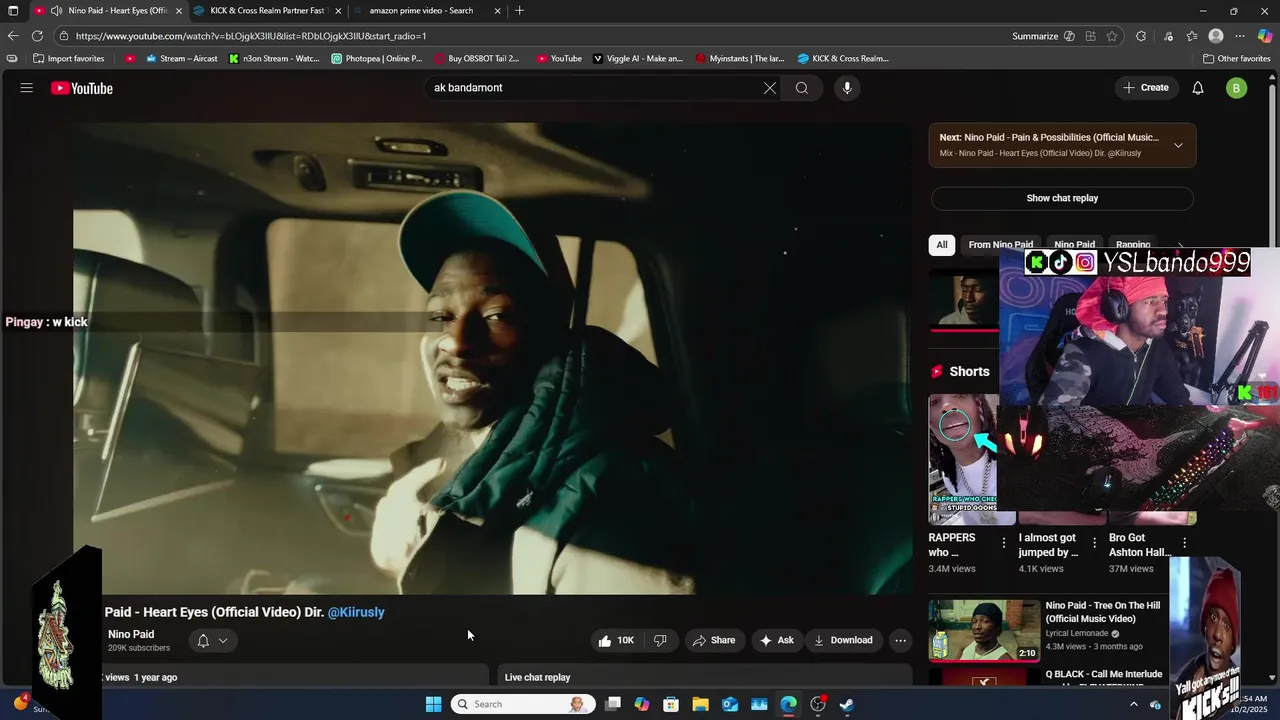Add this page to Edge favorites star

pos(1112,36)
